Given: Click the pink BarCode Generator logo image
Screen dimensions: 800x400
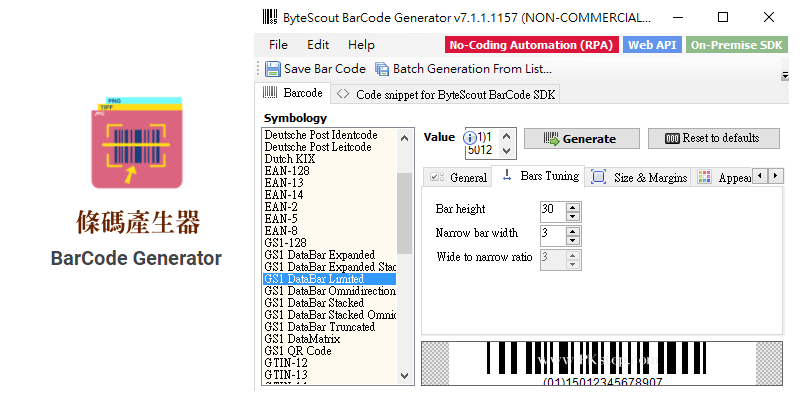Looking at the screenshot, I should point(137,143).
